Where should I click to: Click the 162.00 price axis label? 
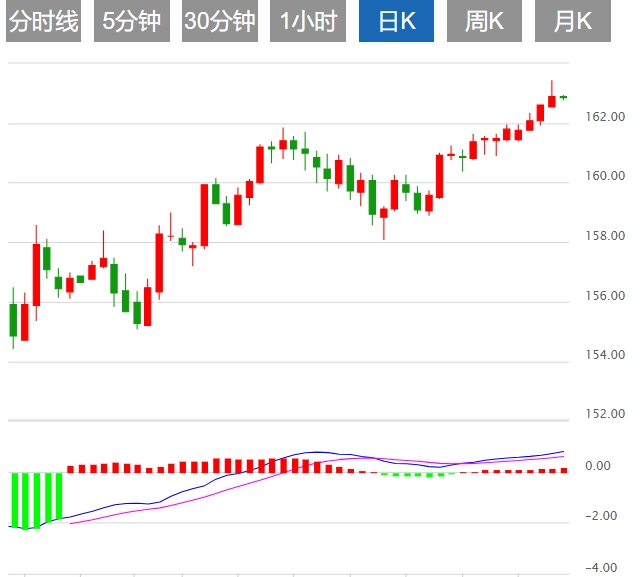coord(603,117)
